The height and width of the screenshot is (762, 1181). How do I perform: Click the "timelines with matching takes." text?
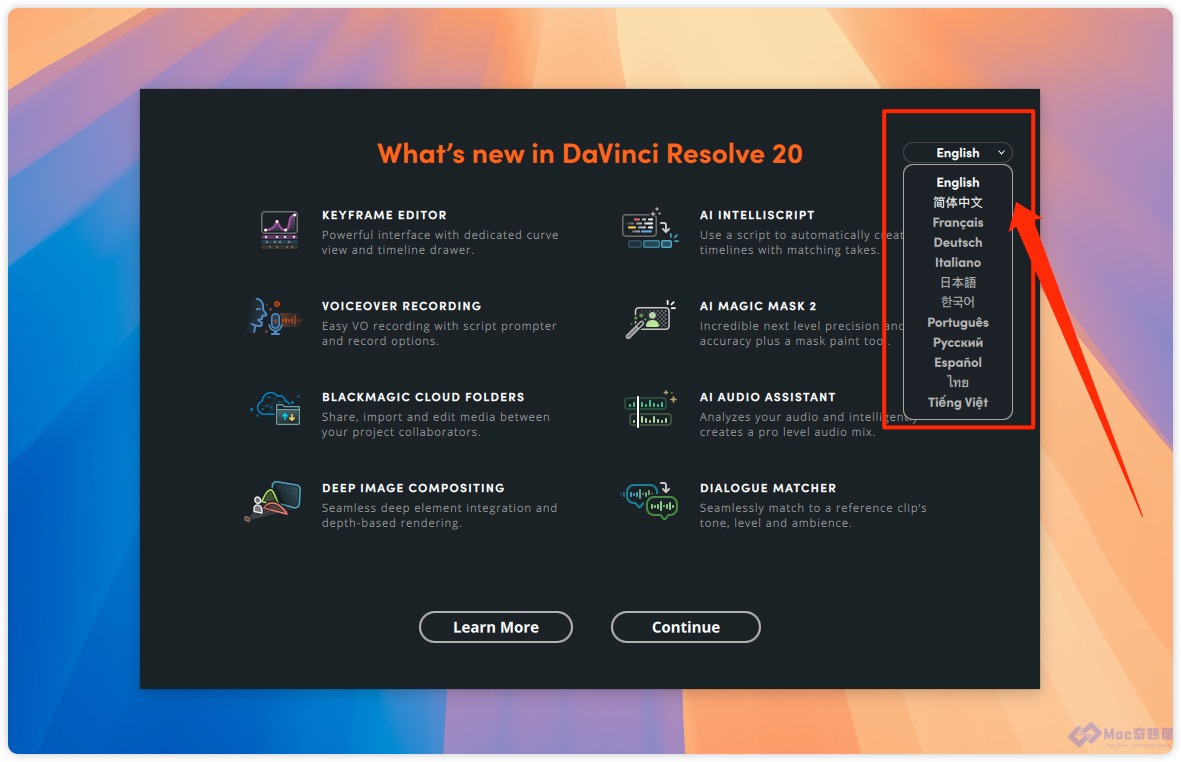[789, 250]
